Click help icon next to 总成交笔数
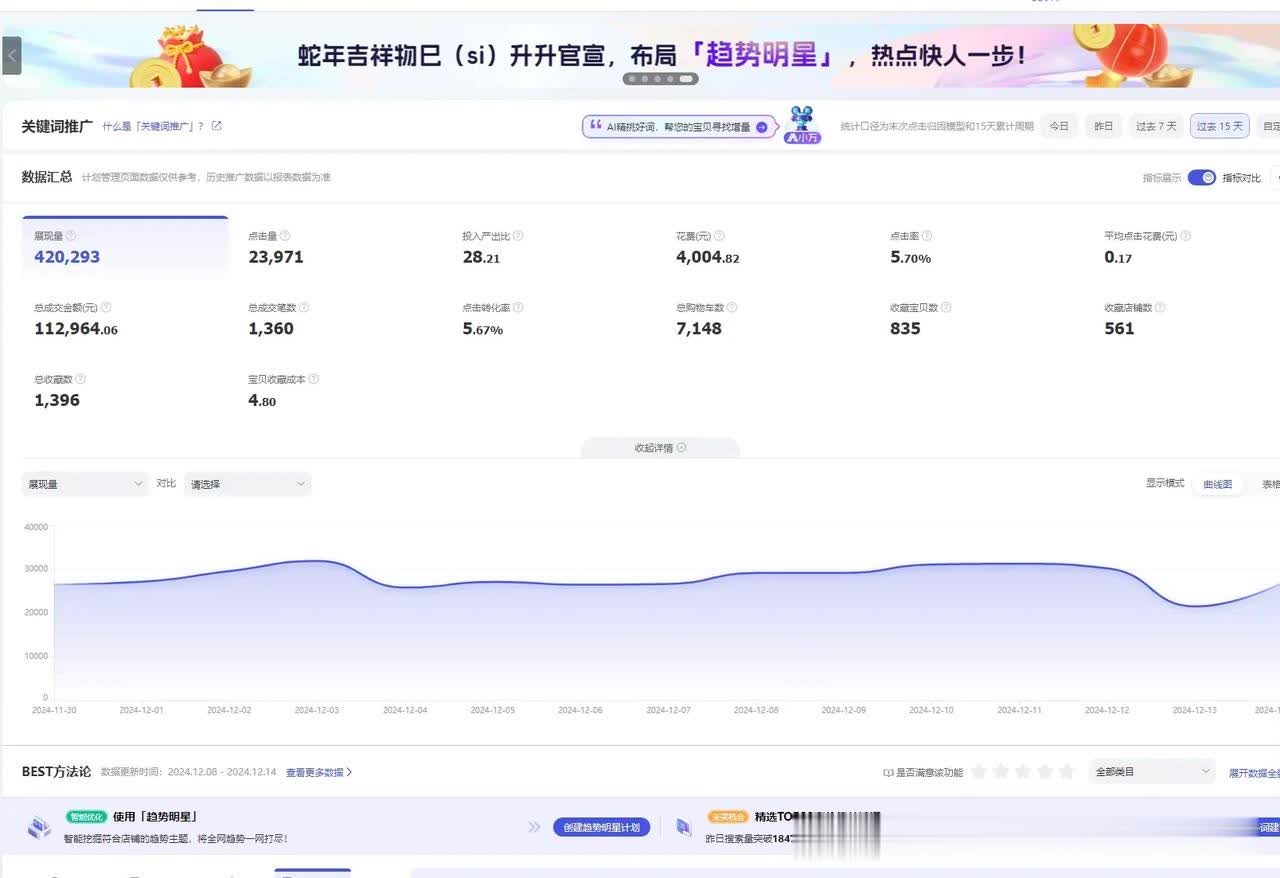The image size is (1280, 878). coord(304,308)
